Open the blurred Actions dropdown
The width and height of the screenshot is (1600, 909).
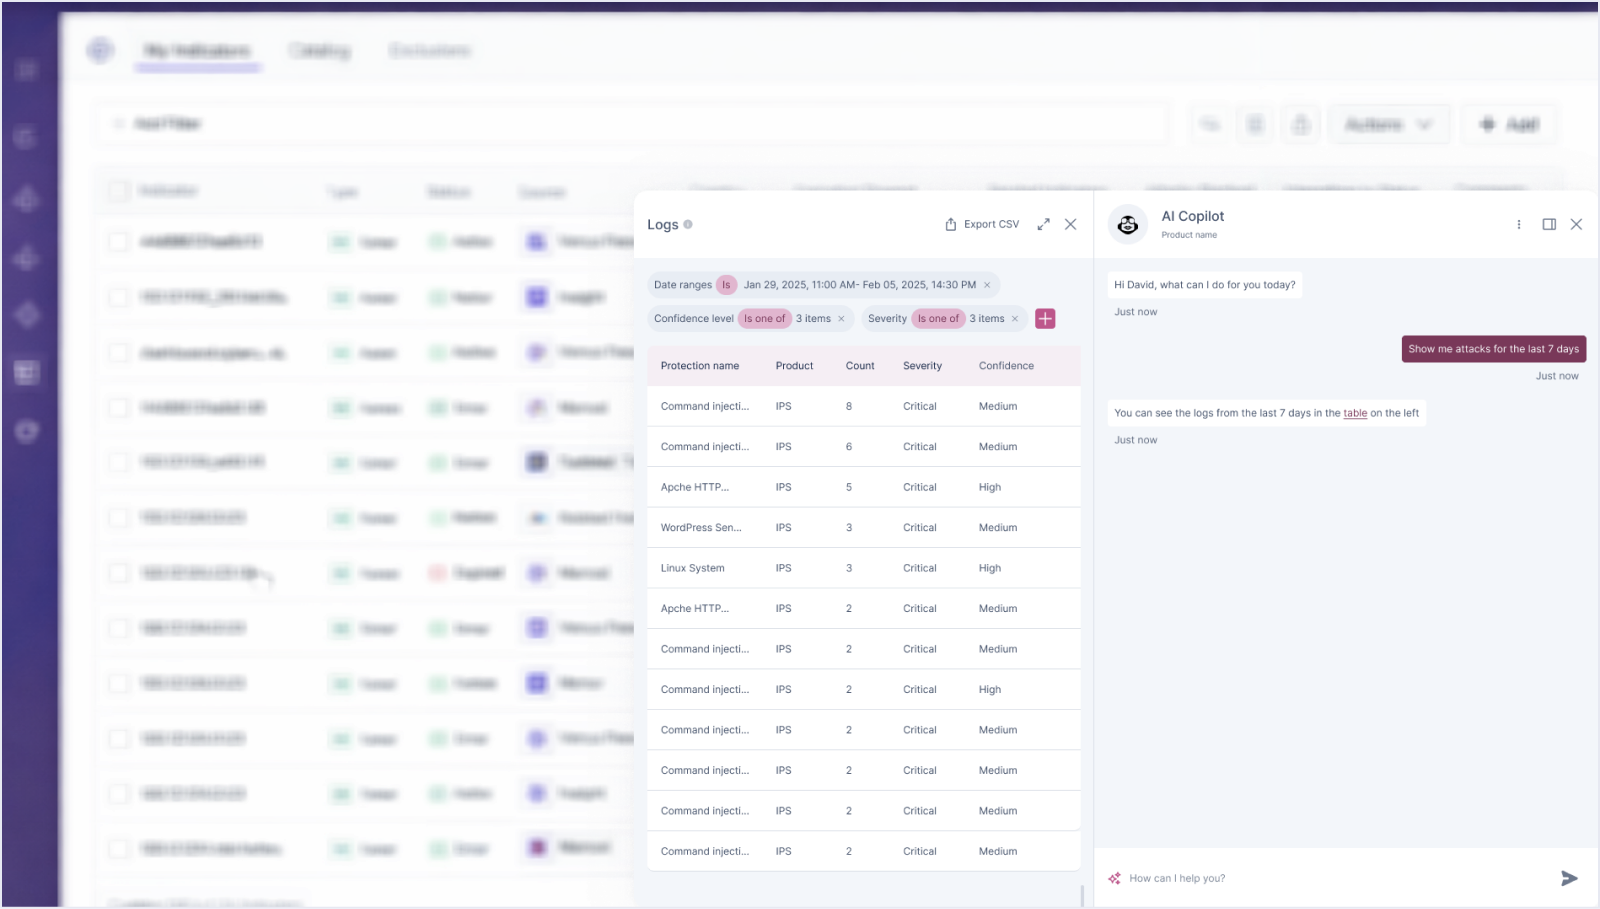1389,124
